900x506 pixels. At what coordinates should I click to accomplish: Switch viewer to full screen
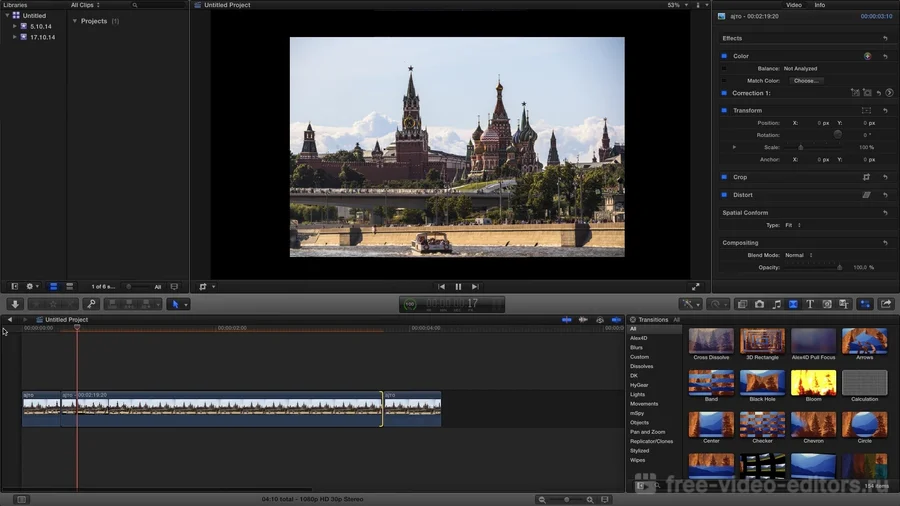(x=696, y=287)
